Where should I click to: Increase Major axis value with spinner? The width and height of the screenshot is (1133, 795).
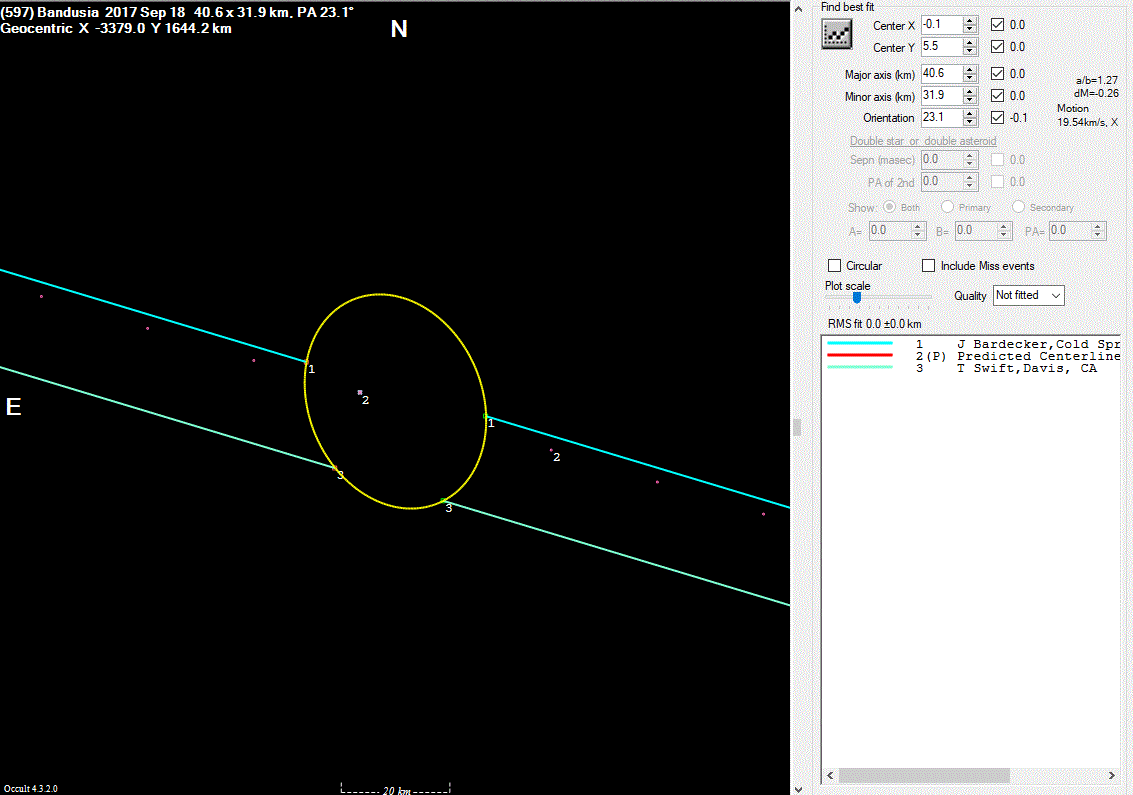pyautogui.click(x=970, y=69)
